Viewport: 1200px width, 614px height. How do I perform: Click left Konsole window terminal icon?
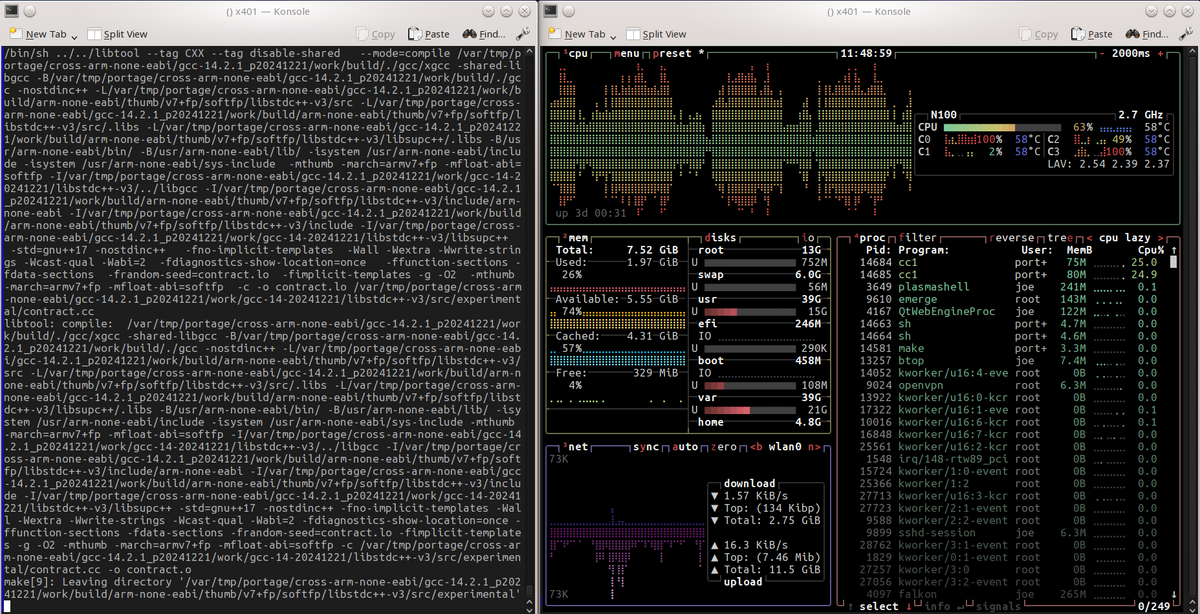(11, 10)
